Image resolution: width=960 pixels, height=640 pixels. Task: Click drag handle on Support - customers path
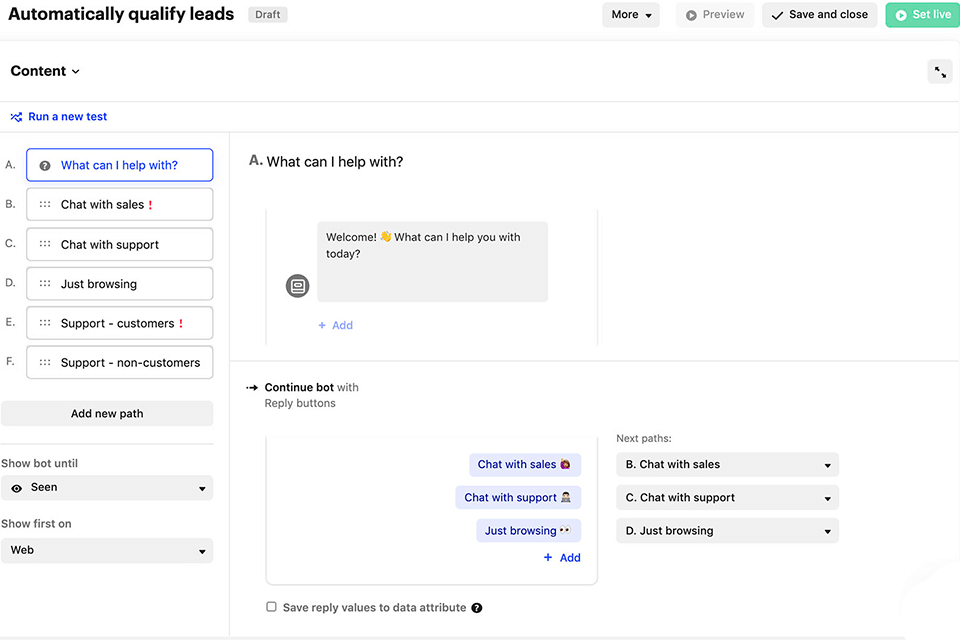[45, 324]
